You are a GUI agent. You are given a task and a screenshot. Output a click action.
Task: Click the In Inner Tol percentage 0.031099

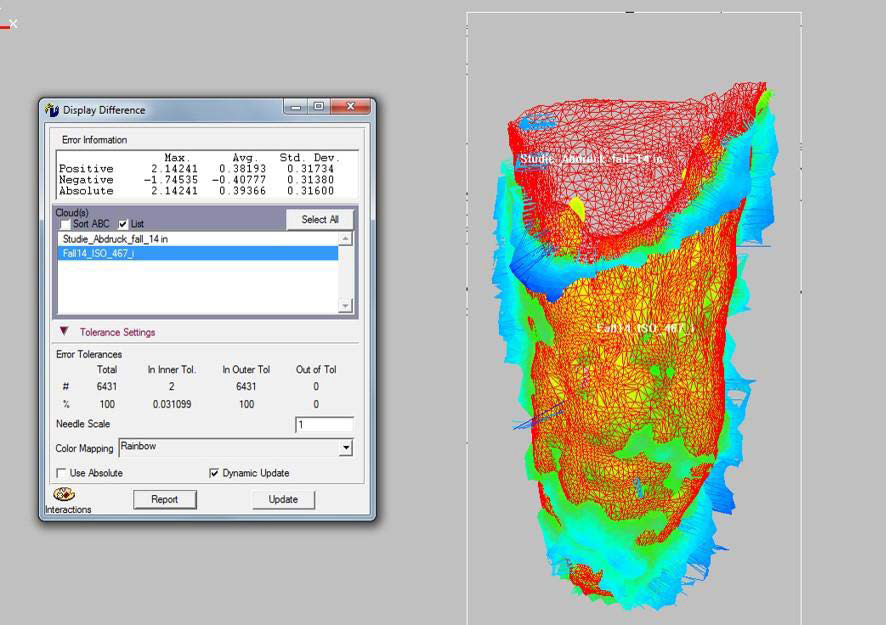pyautogui.click(x=172, y=405)
